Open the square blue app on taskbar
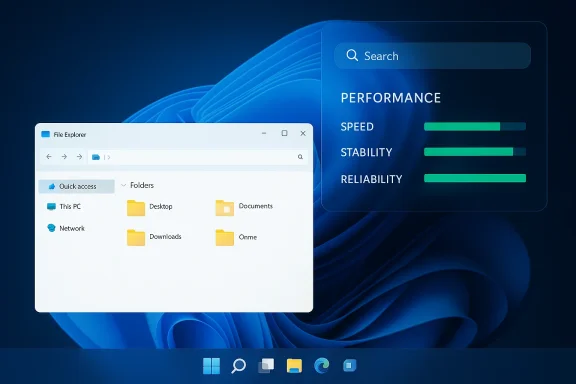Image resolution: width=576 pixels, height=384 pixels. 349,365
